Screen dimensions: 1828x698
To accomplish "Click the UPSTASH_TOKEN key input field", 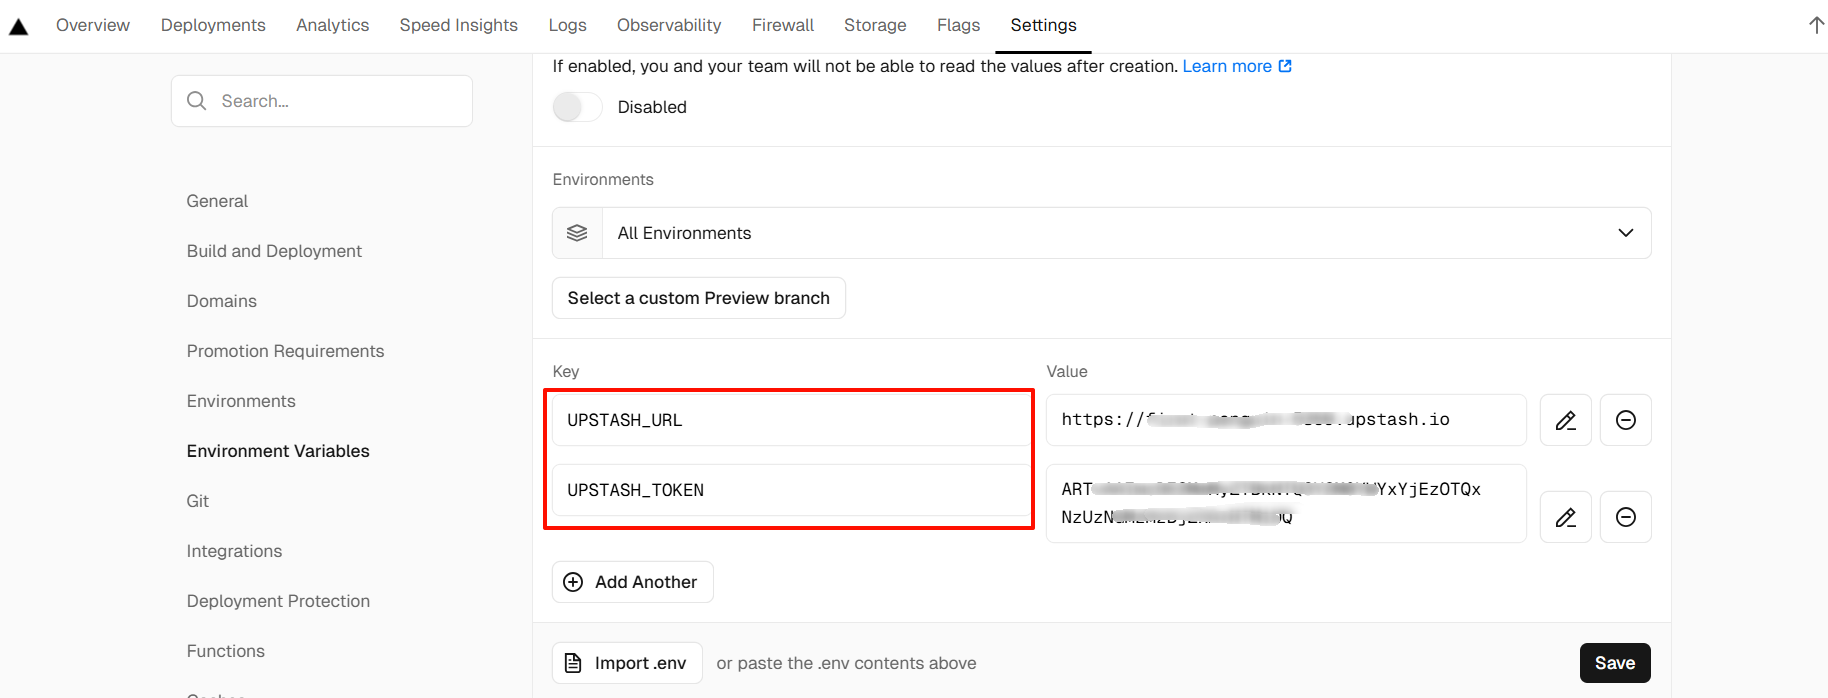I will point(790,490).
